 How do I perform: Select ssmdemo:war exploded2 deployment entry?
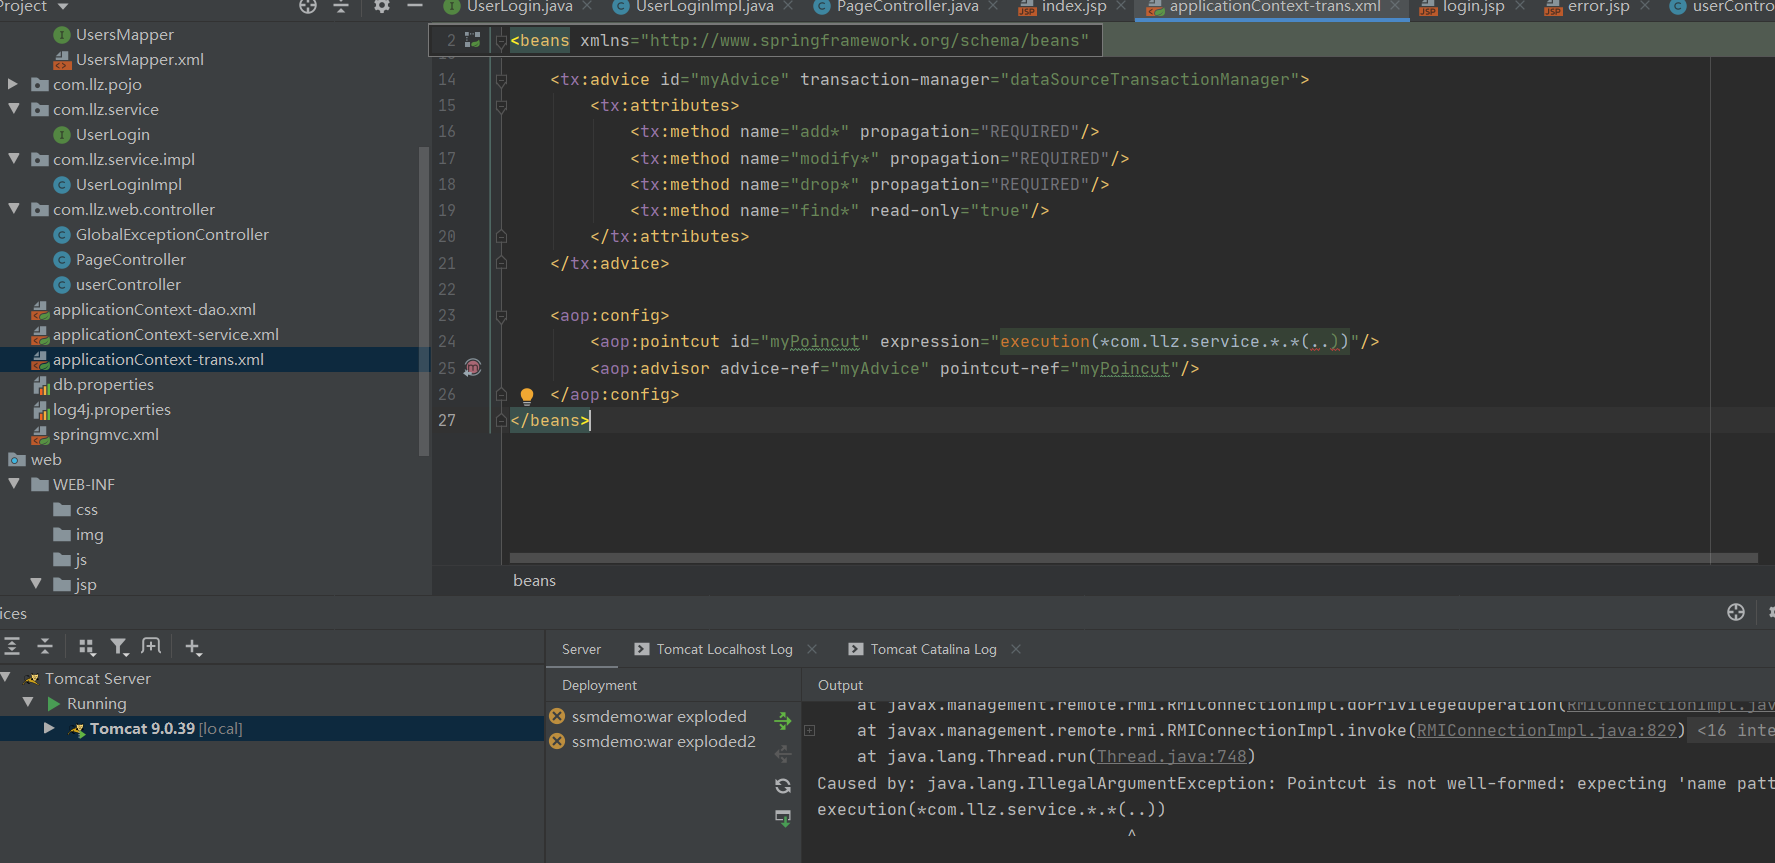663,741
